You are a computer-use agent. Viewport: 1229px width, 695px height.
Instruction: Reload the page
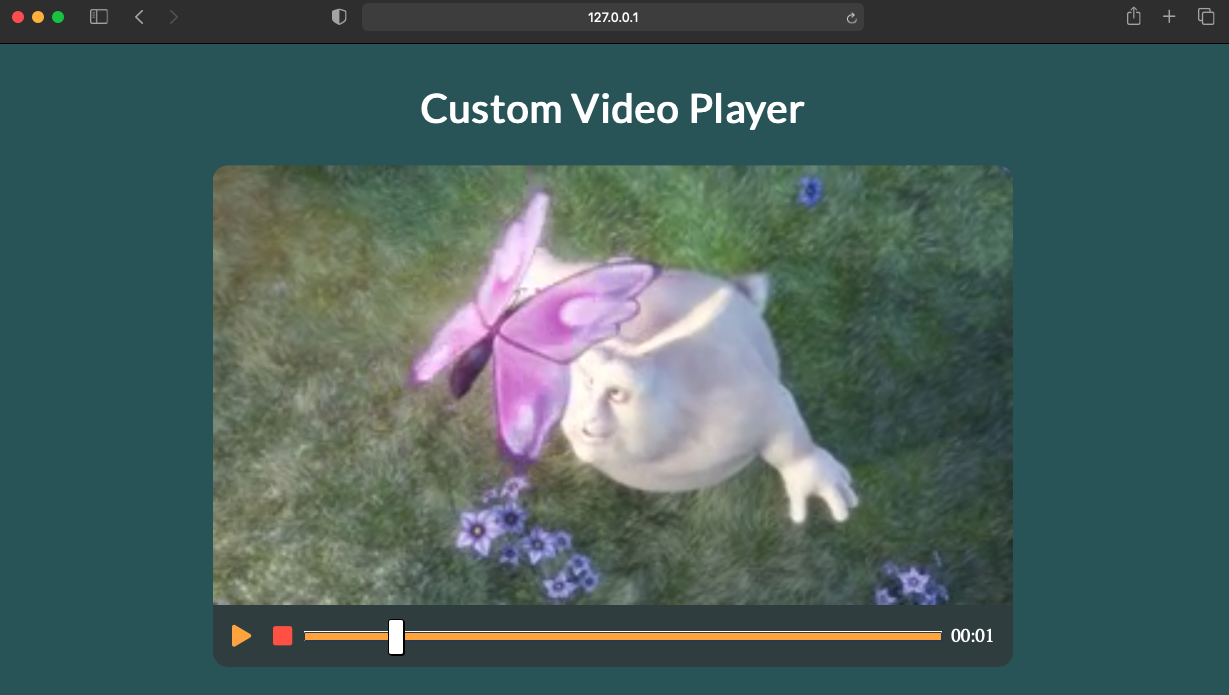coord(851,18)
